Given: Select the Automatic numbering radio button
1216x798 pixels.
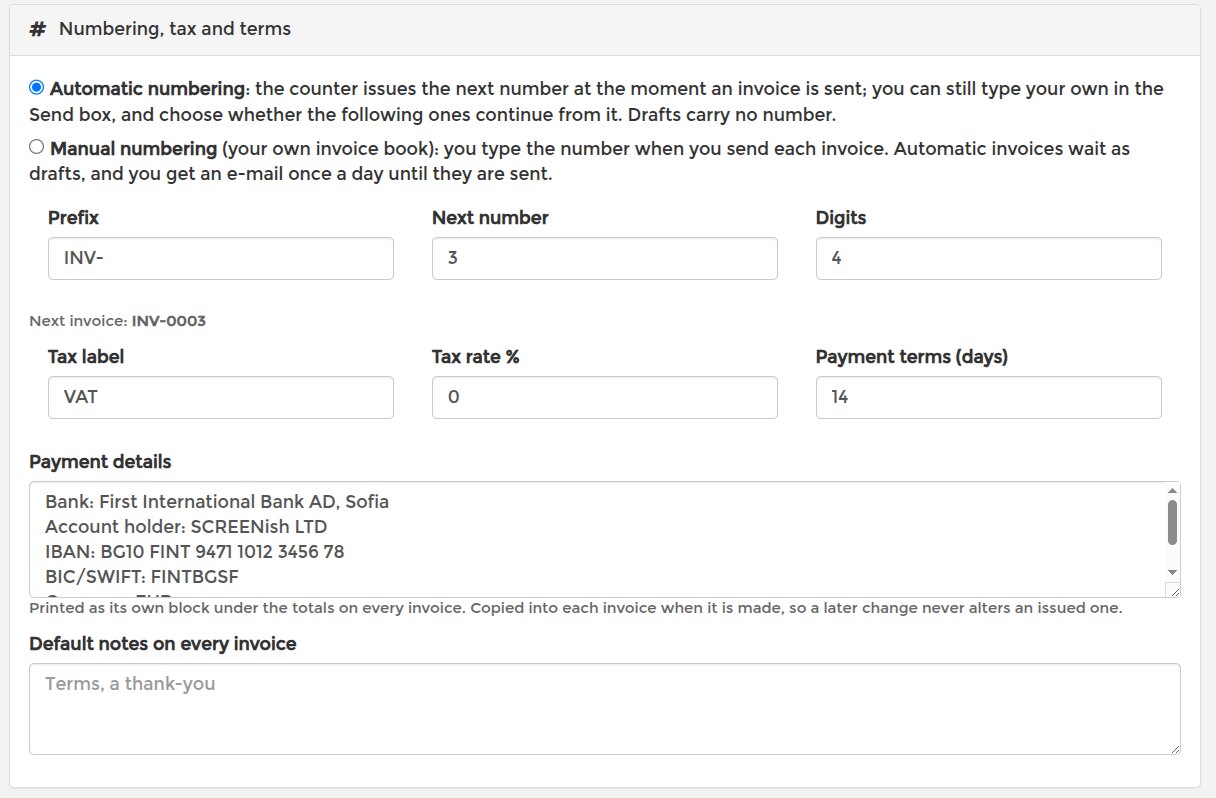Looking at the screenshot, I should tap(37, 87).
